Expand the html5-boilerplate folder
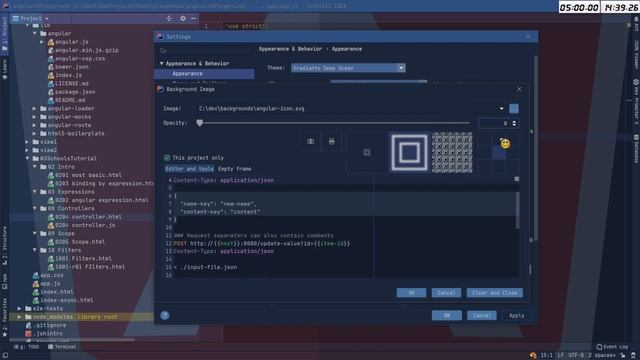Viewport: 640px width, 360px height. [35, 133]
